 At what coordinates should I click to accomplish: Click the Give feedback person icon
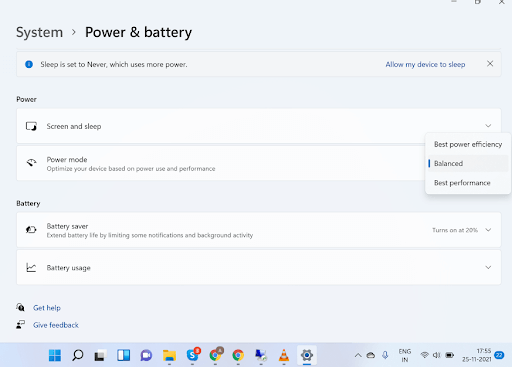click(x=20, y=325)
